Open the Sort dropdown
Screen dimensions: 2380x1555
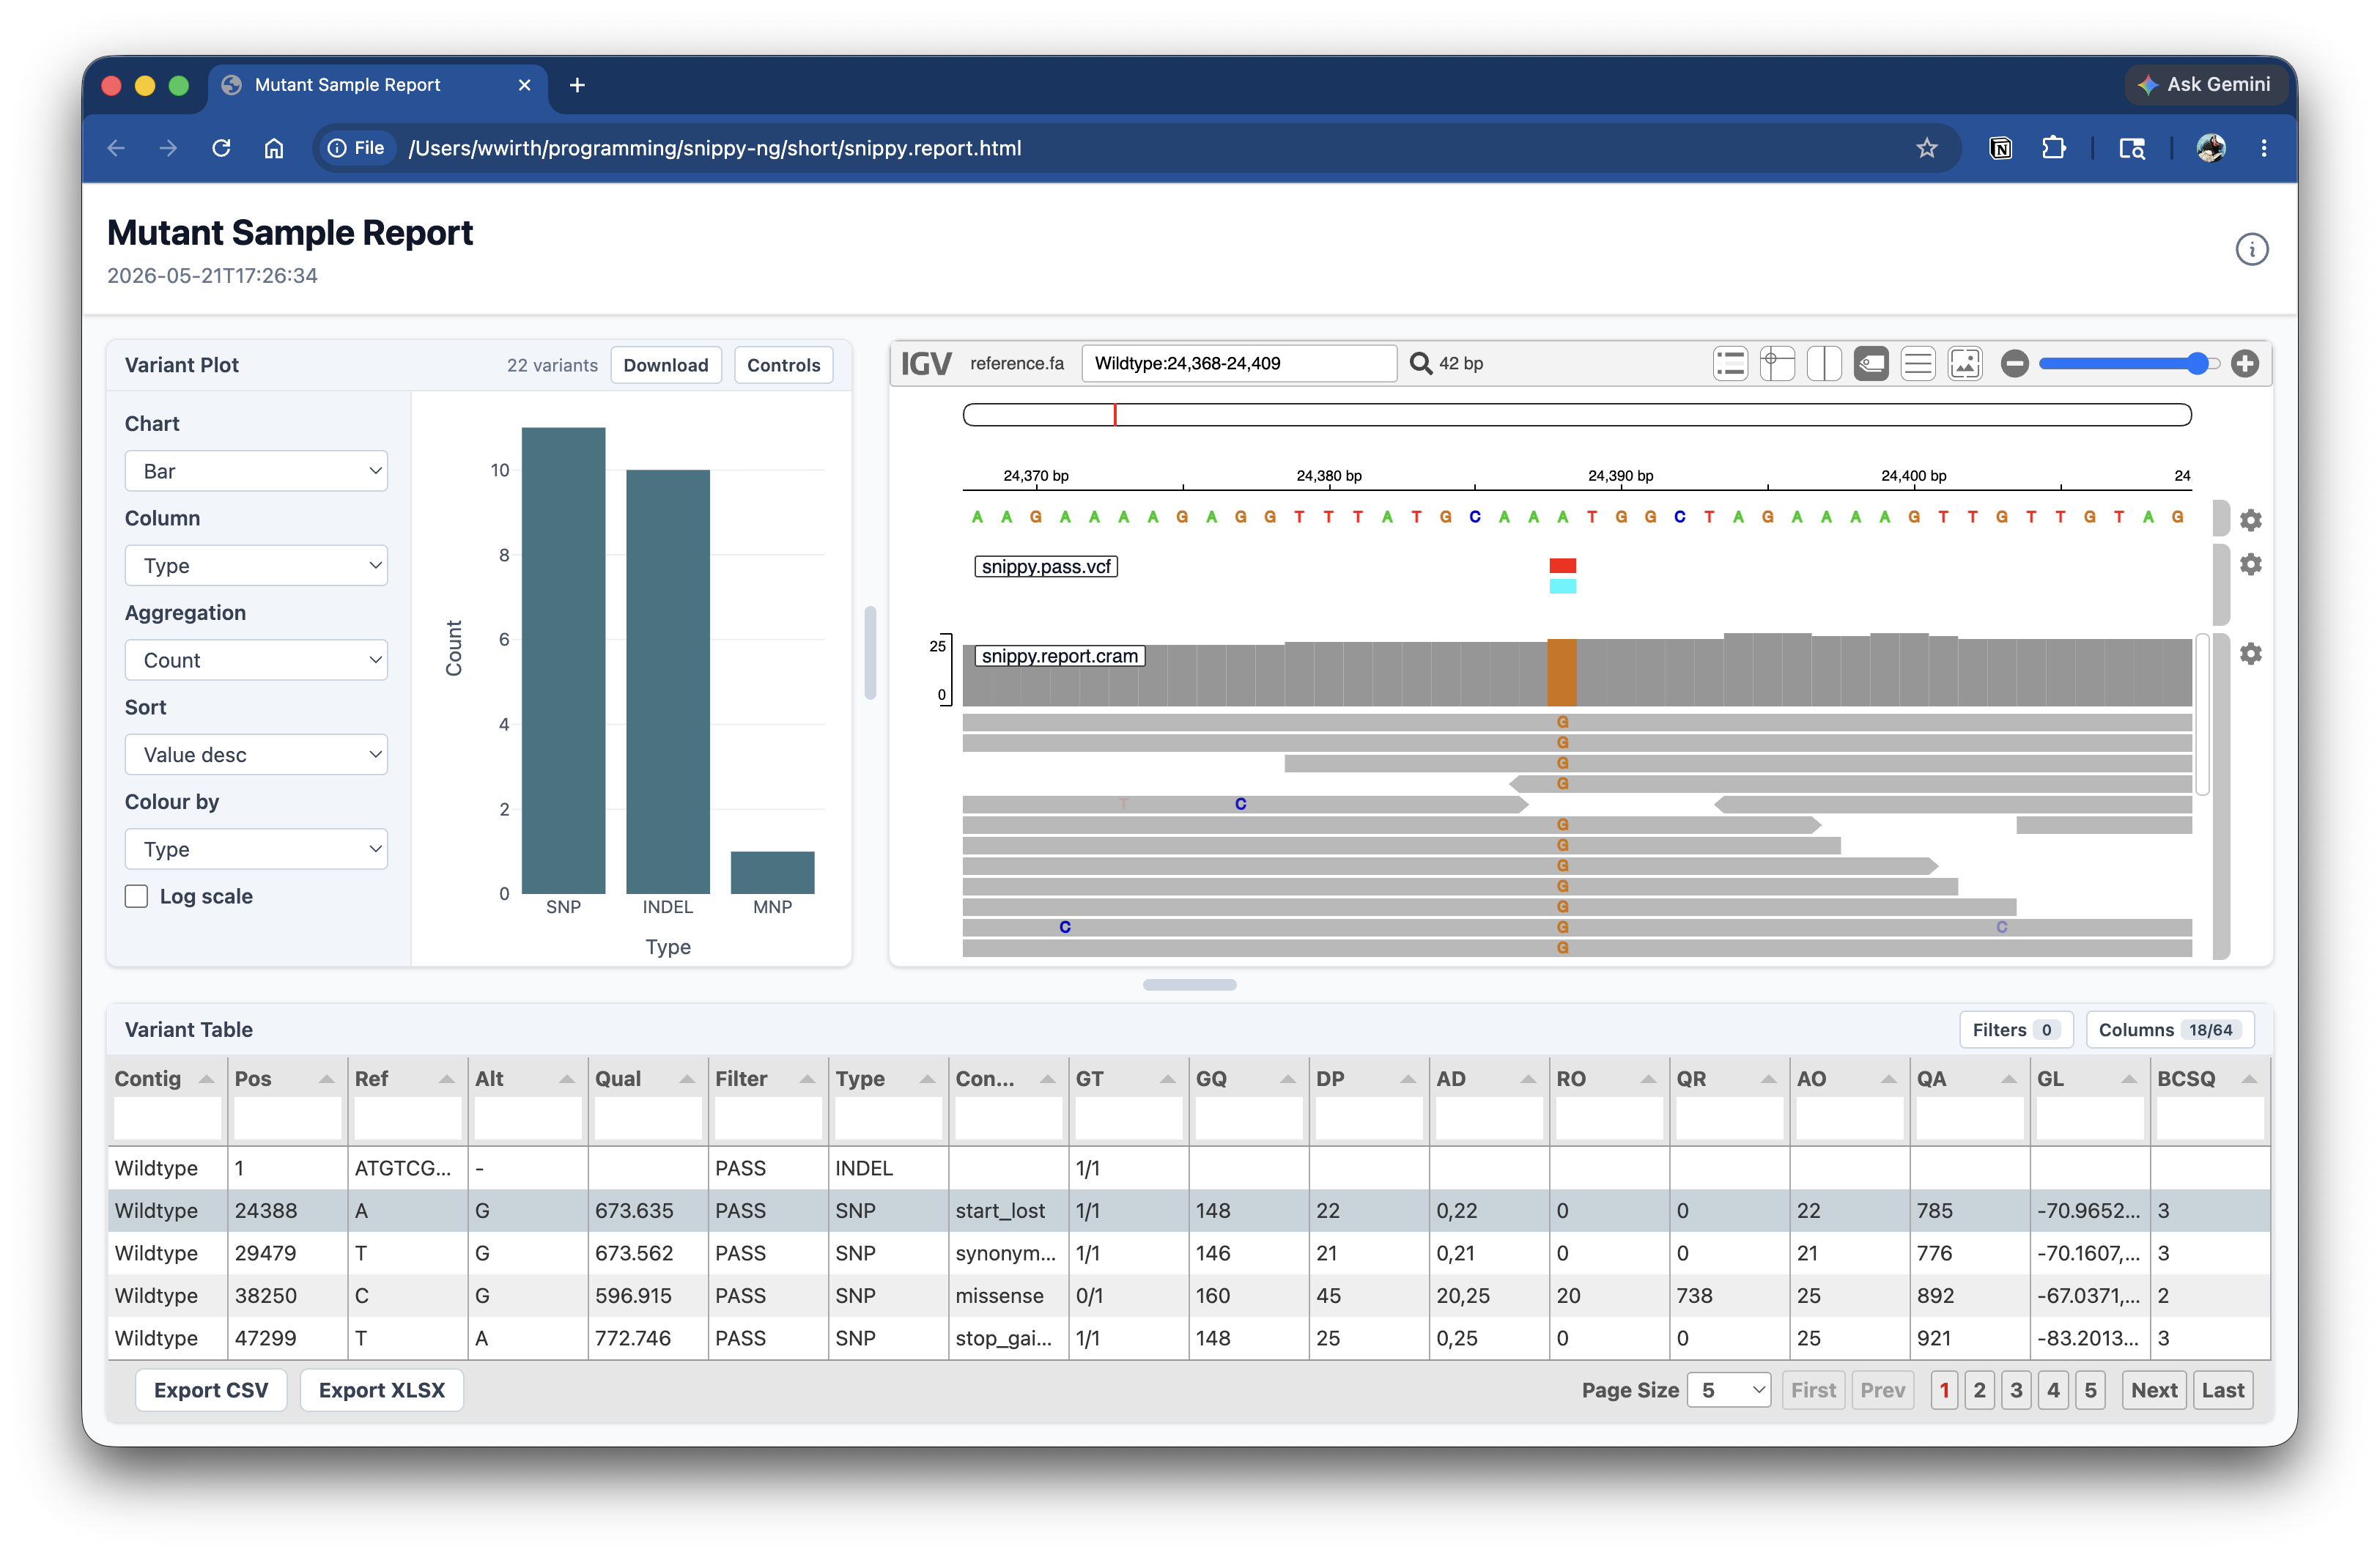coord(256,755)
